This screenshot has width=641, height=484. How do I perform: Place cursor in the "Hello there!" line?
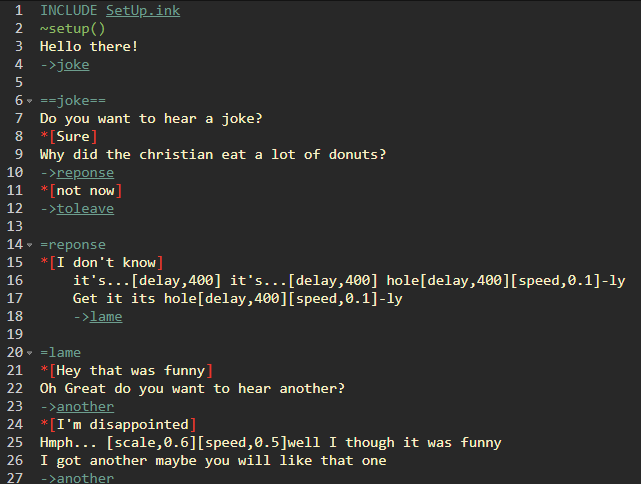tap(89, 47)
